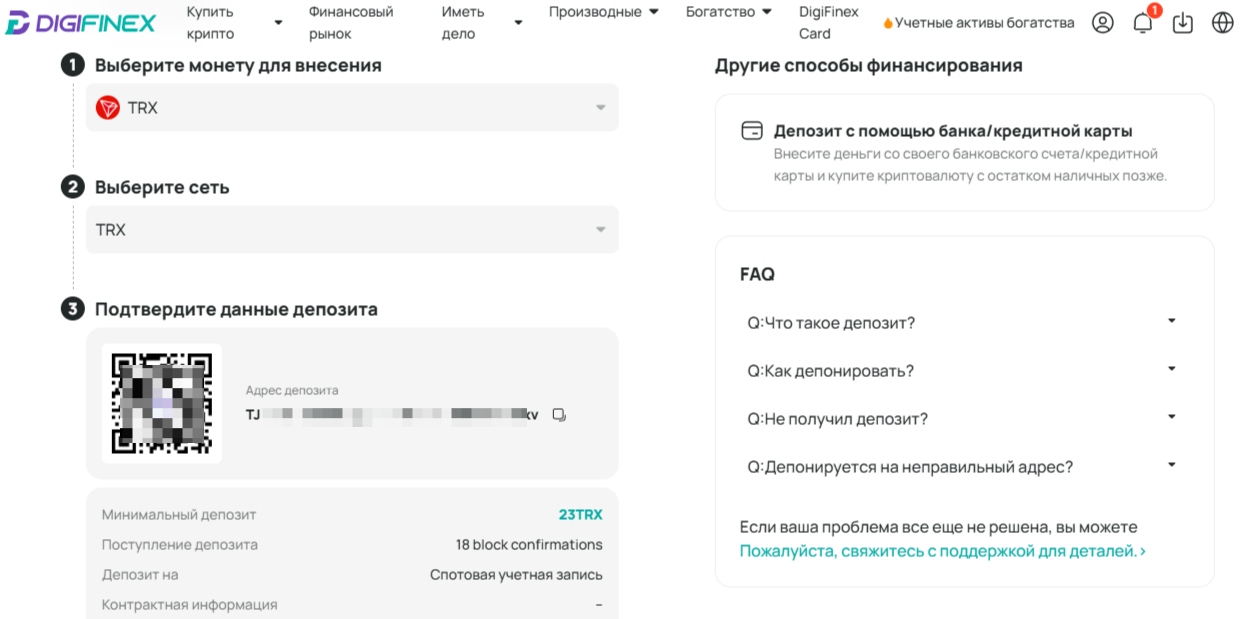1241x619 pixels.
Task: Expand FAQ Как депонировать?
Action: coord(964,371)
